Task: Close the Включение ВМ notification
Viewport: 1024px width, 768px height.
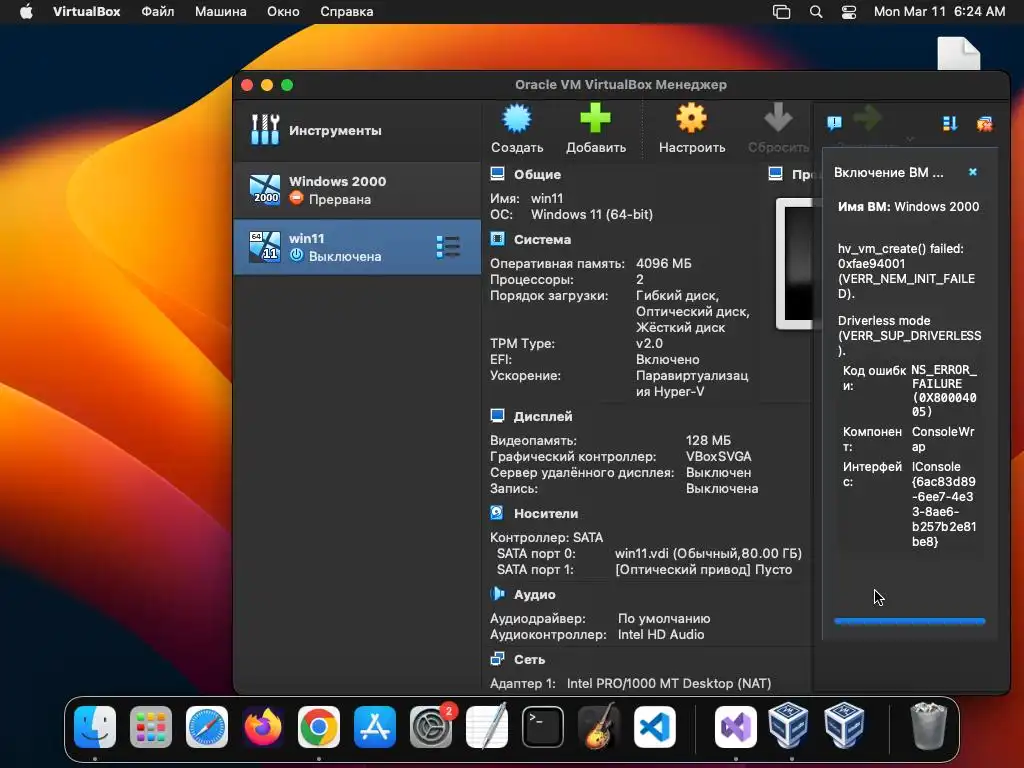Action: click(x=972, y=172)
